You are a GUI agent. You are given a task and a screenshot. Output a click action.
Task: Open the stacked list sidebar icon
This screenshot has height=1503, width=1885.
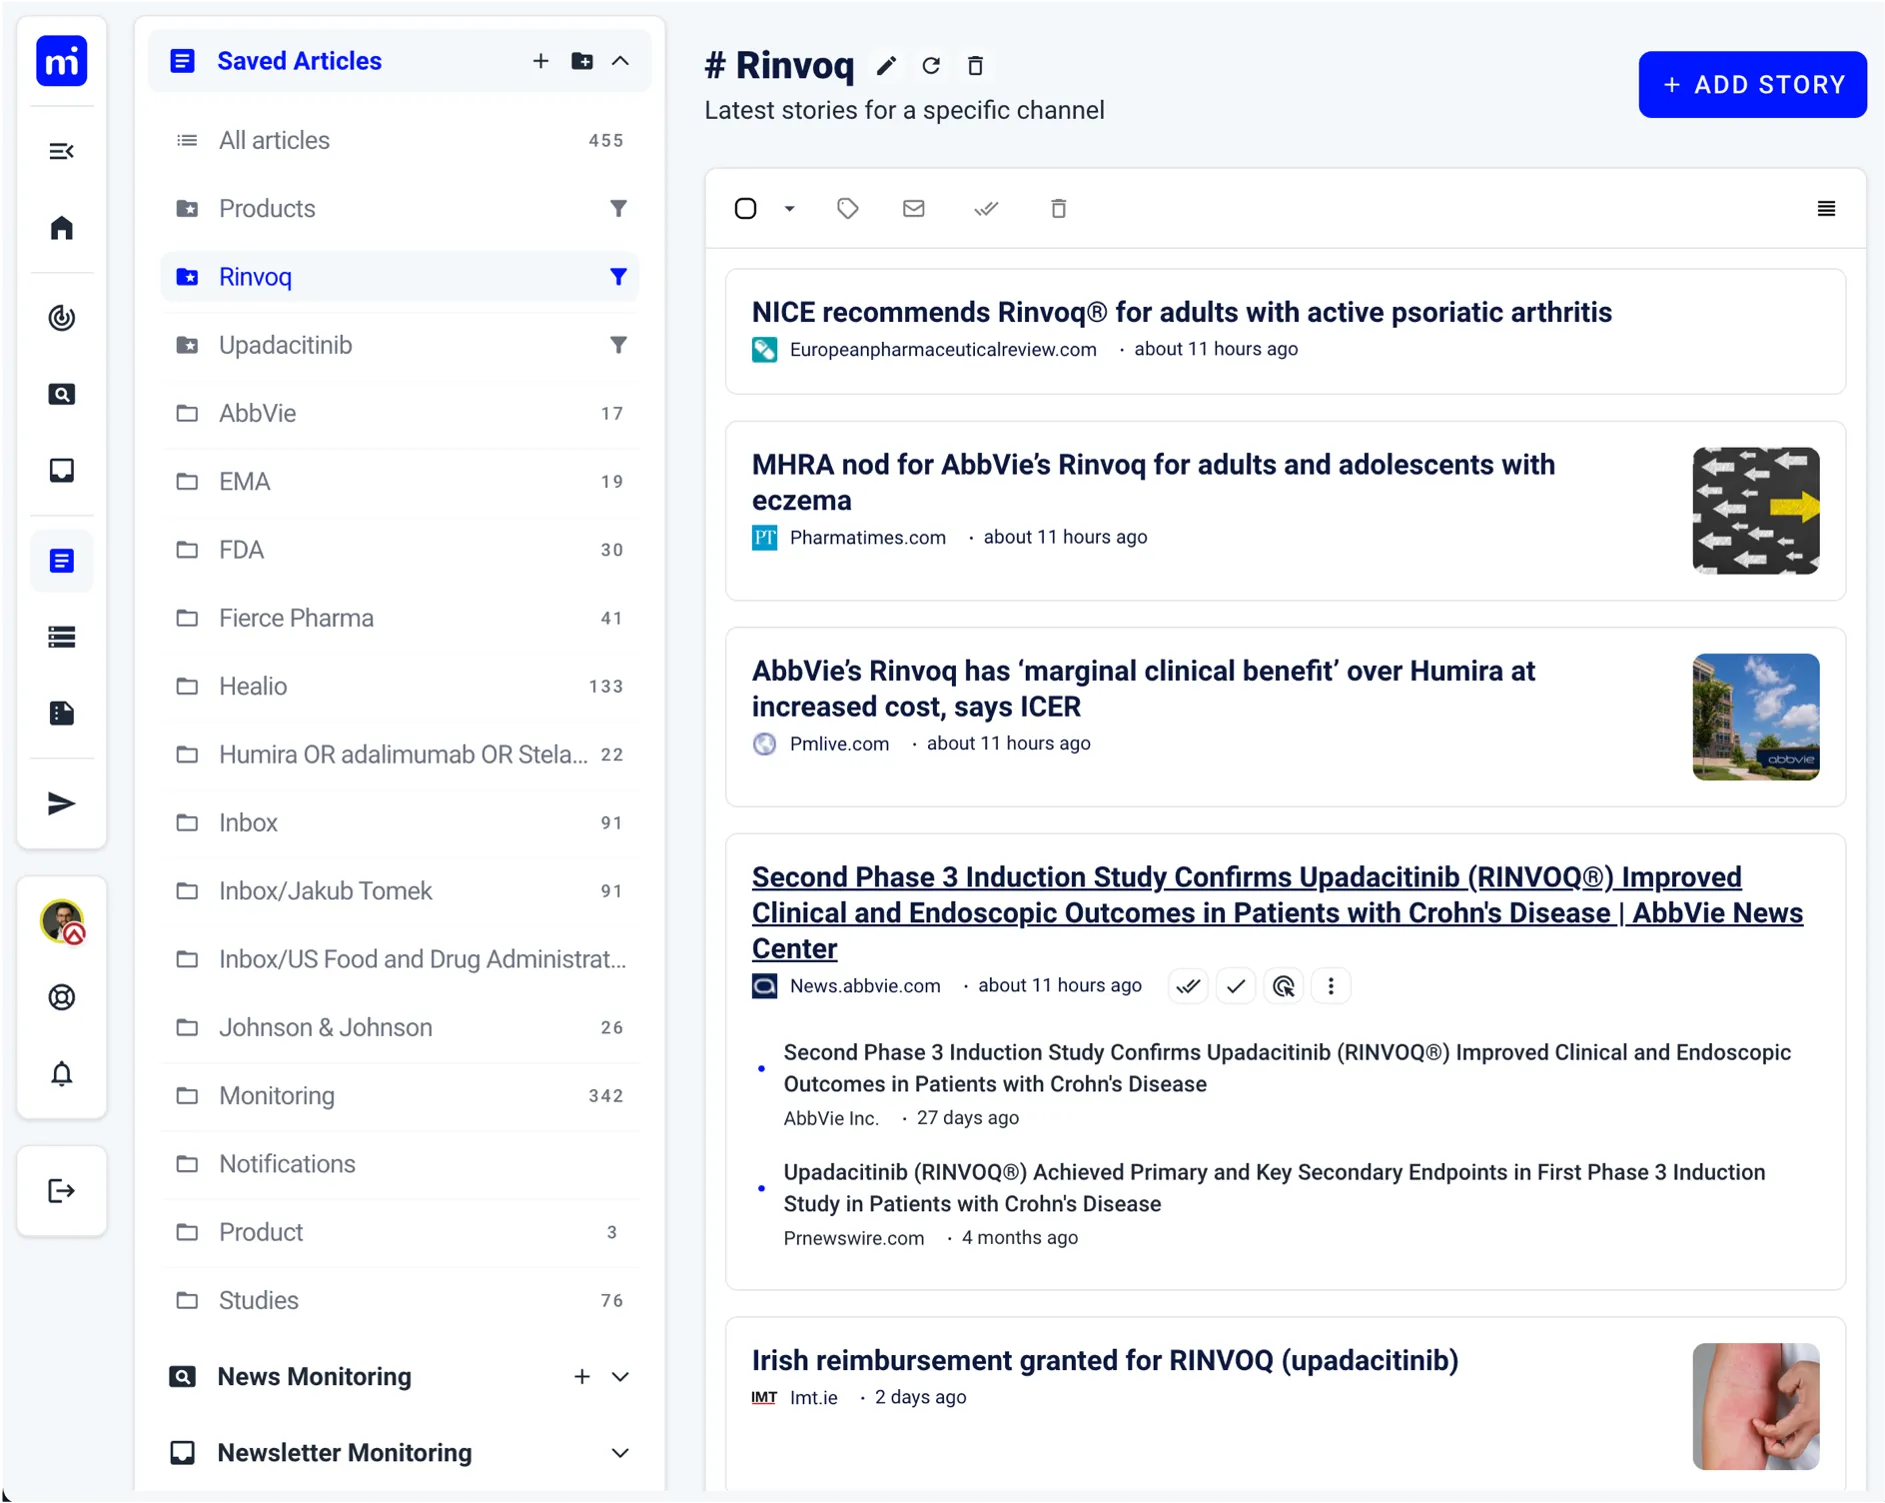coord(62,637)
